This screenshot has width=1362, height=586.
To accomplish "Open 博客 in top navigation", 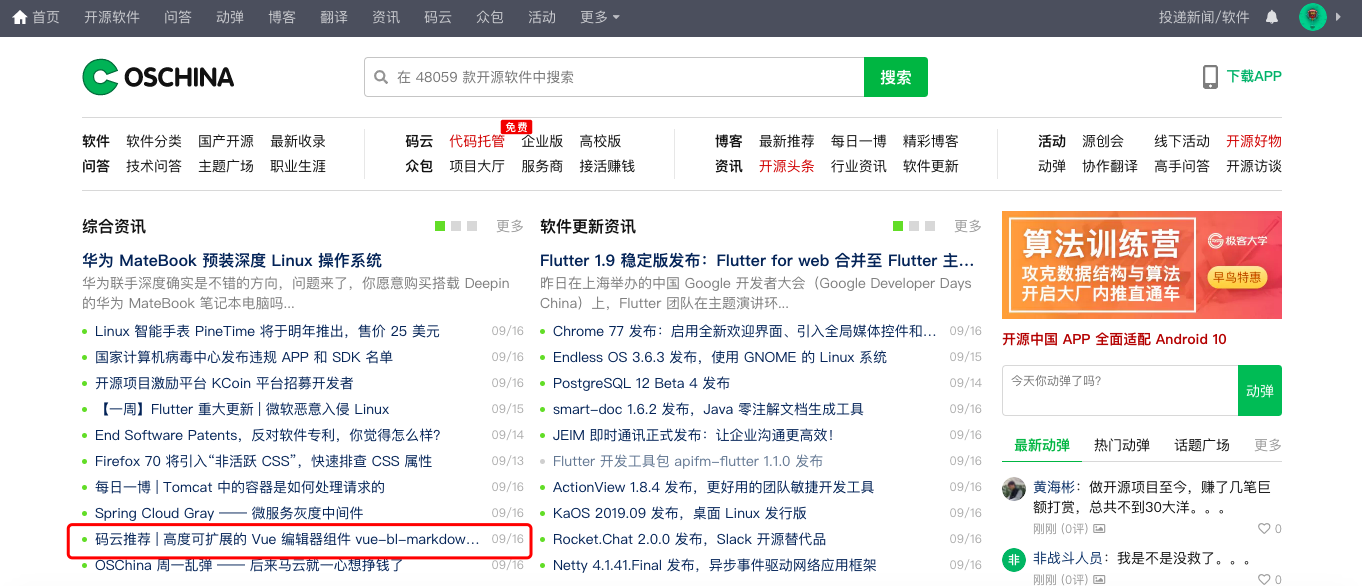I will 282,17.
